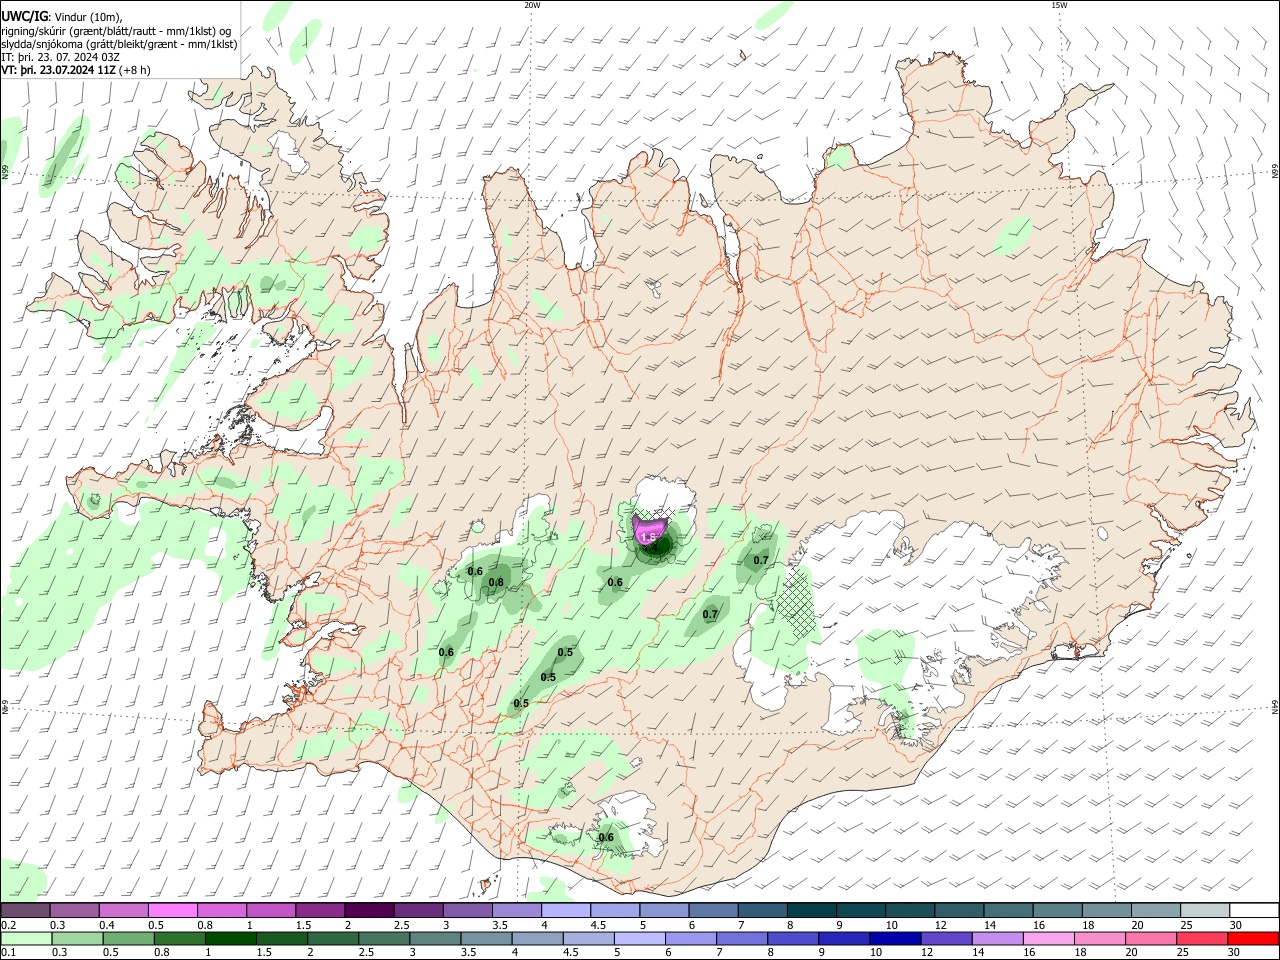The height and width of the screenshot is (960, 1280).
Task: Click the UWC/IG title in the legend box
Action: point(24,17)
